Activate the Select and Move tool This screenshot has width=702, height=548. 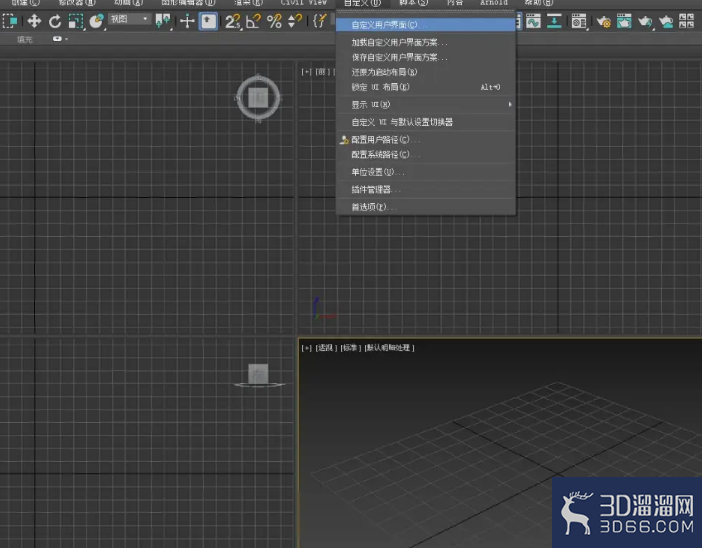coord(34,21)
